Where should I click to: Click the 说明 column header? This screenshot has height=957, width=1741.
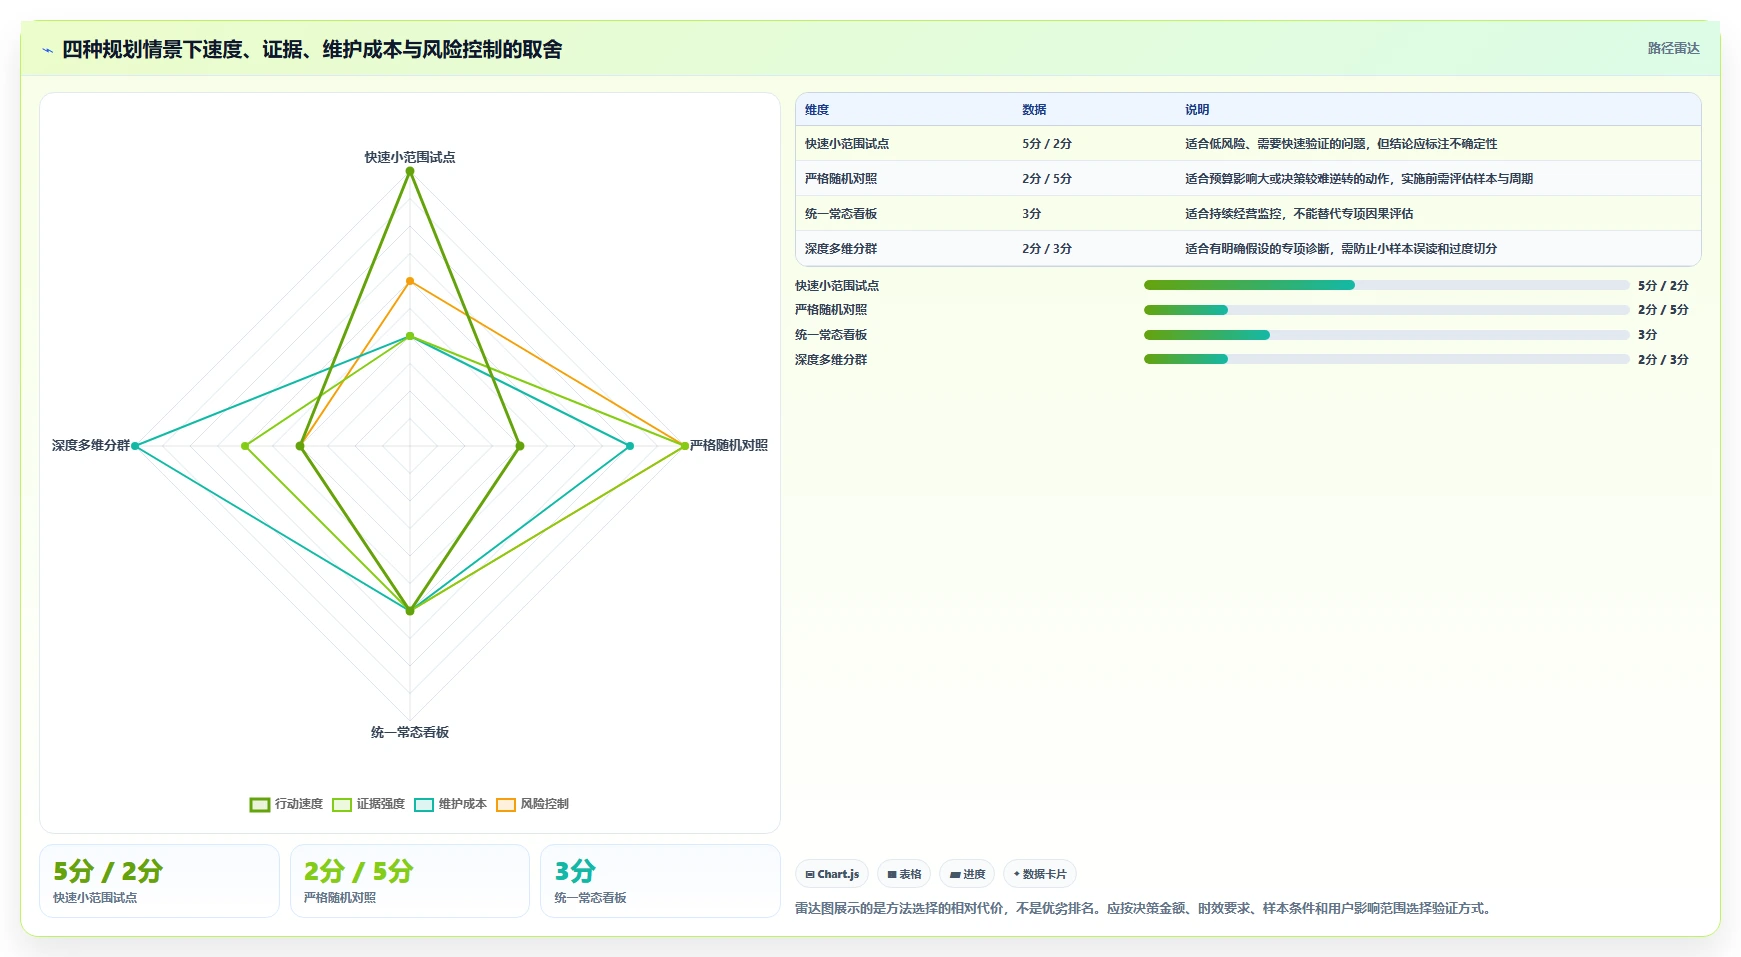(x=1197, y=110)
